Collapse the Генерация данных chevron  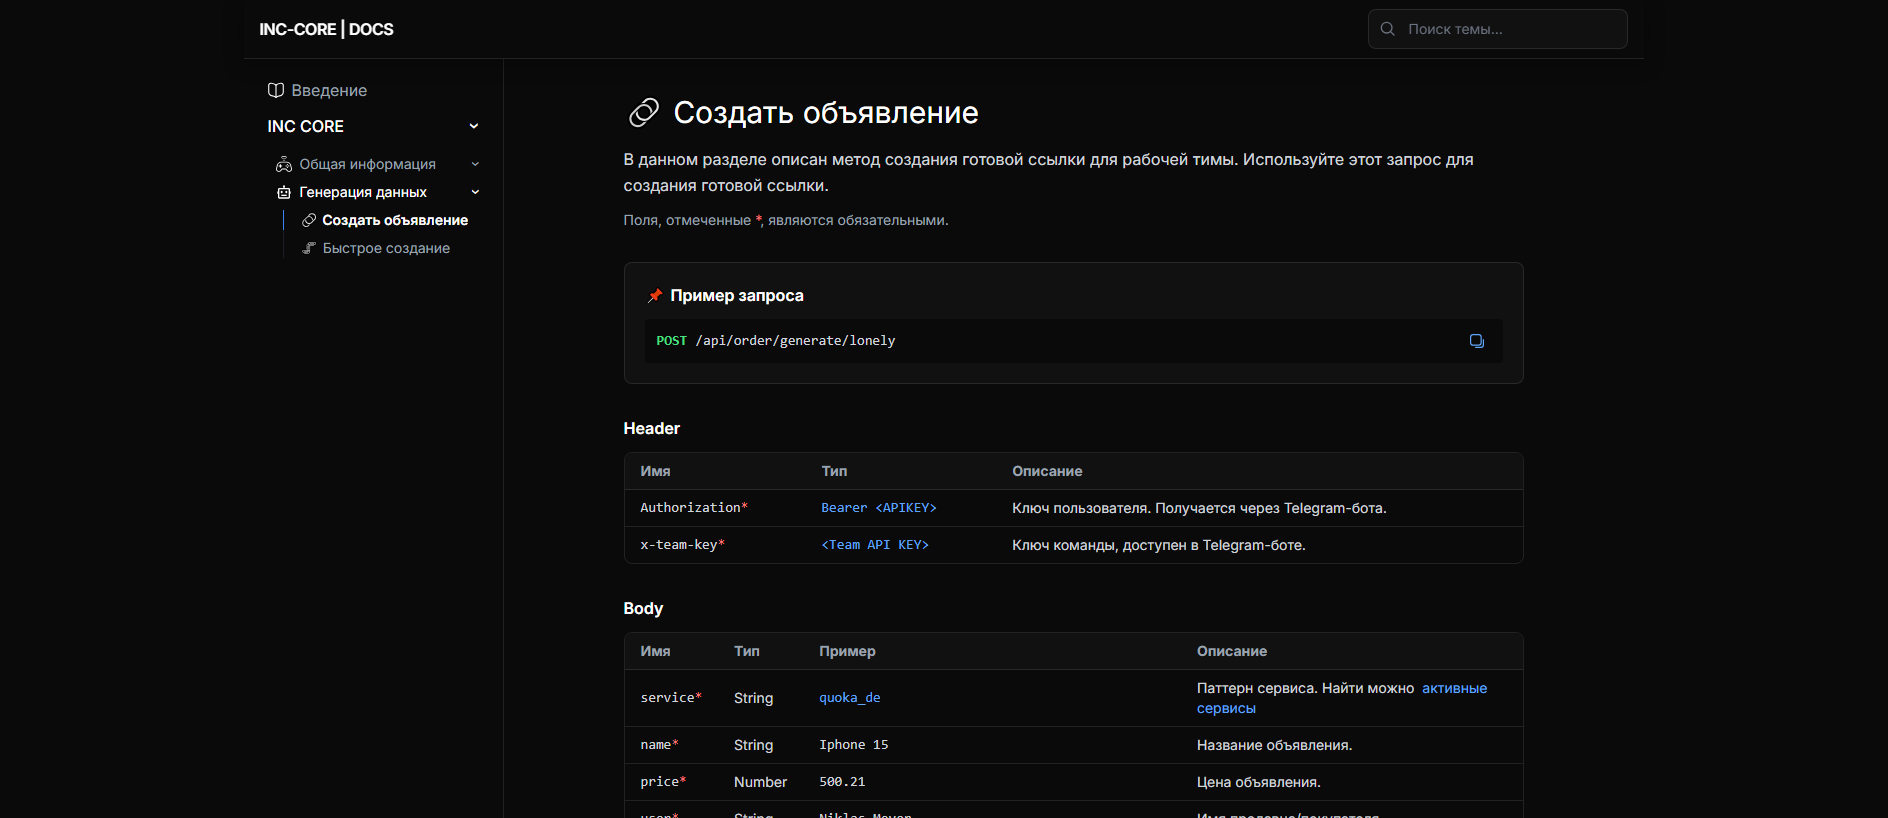[x=475, y=192]
